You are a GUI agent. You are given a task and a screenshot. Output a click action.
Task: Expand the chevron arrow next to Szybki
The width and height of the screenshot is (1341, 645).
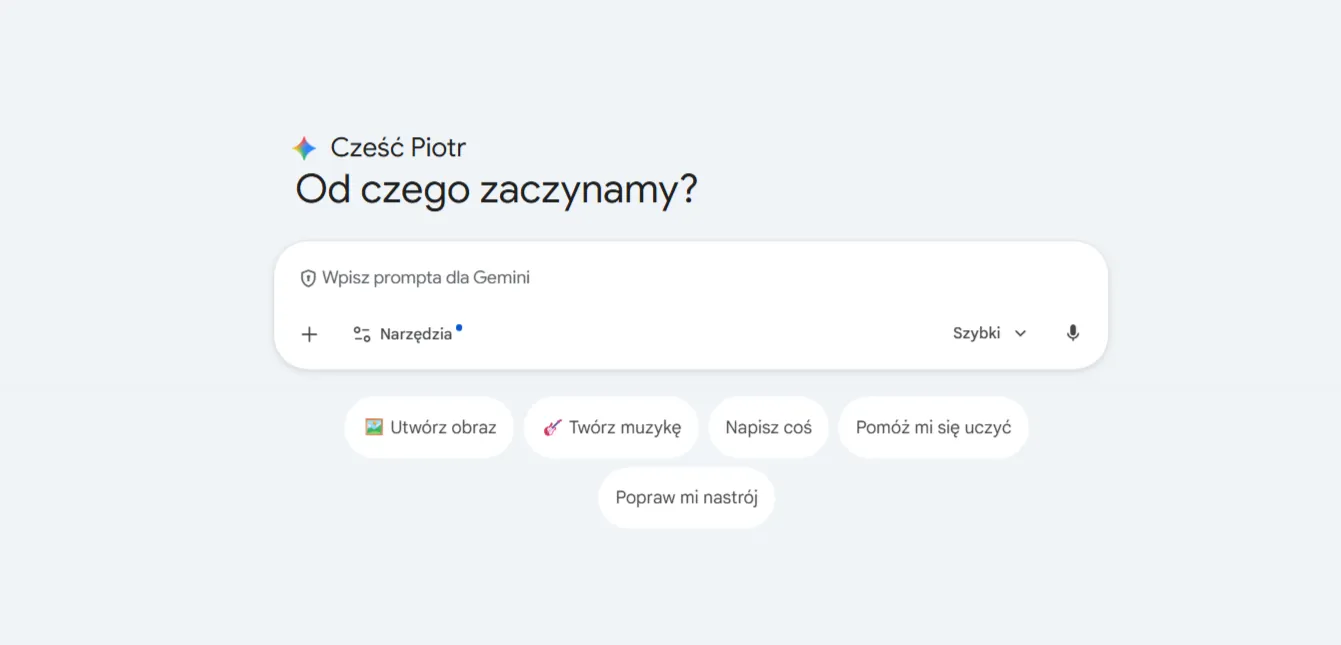[x=1020, y=334]
